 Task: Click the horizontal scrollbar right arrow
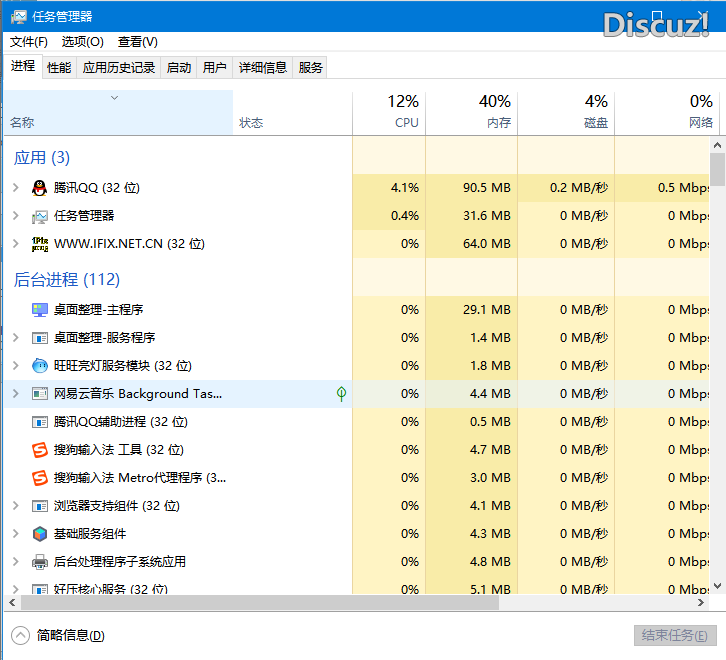click(x=701, y=603)
